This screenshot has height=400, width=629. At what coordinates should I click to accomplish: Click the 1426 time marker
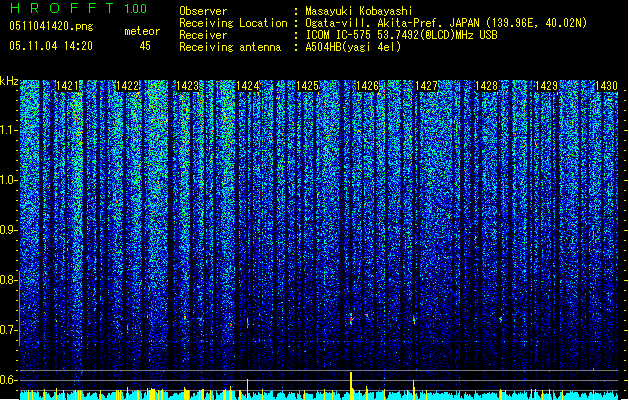point(367,86)
